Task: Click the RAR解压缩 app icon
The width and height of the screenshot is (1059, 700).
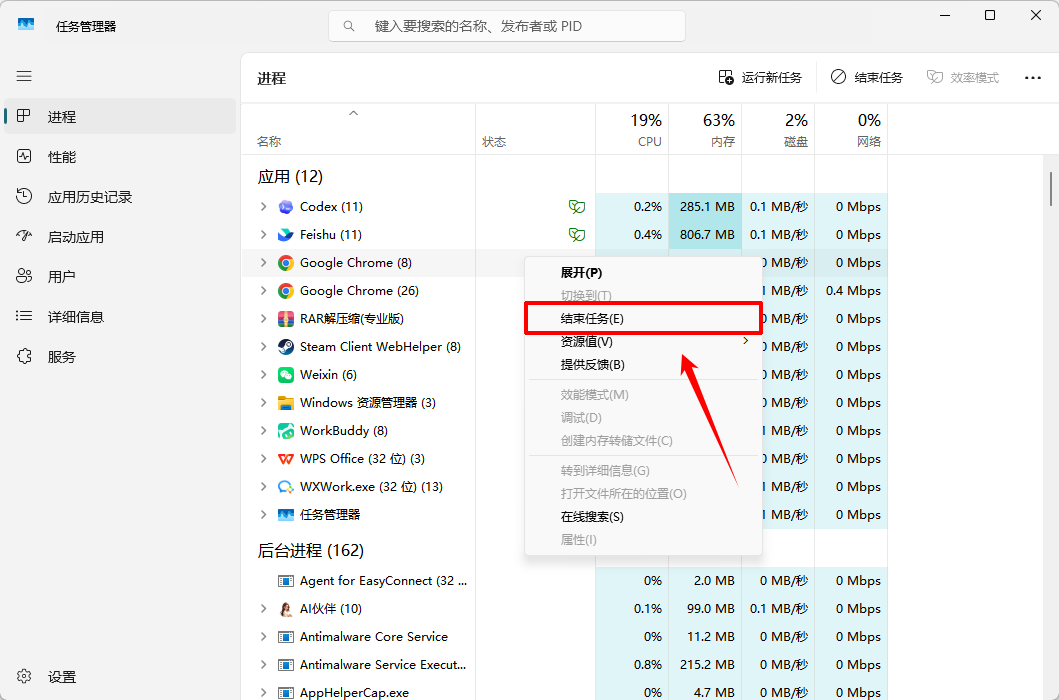Action: pos(286,319)
